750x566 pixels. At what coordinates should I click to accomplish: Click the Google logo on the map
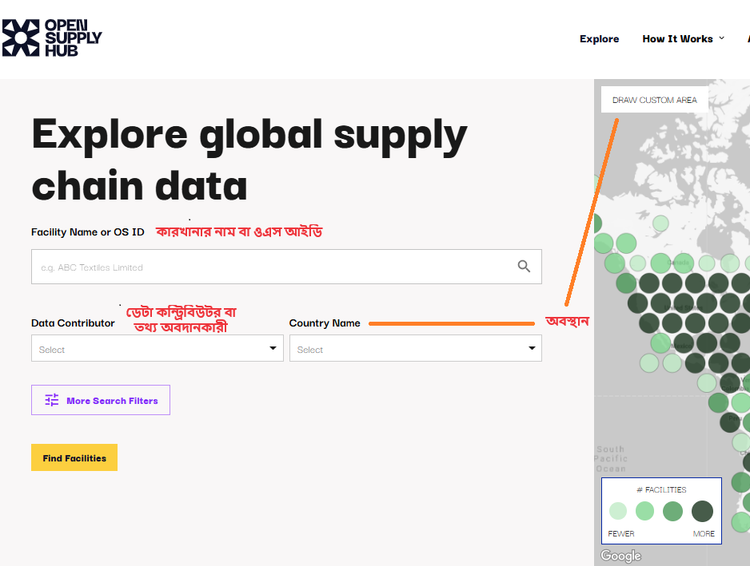point(621,555)
